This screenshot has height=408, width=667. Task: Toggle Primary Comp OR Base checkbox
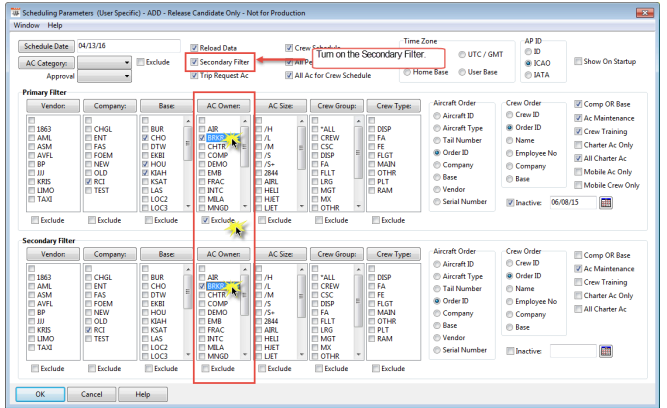578,104
